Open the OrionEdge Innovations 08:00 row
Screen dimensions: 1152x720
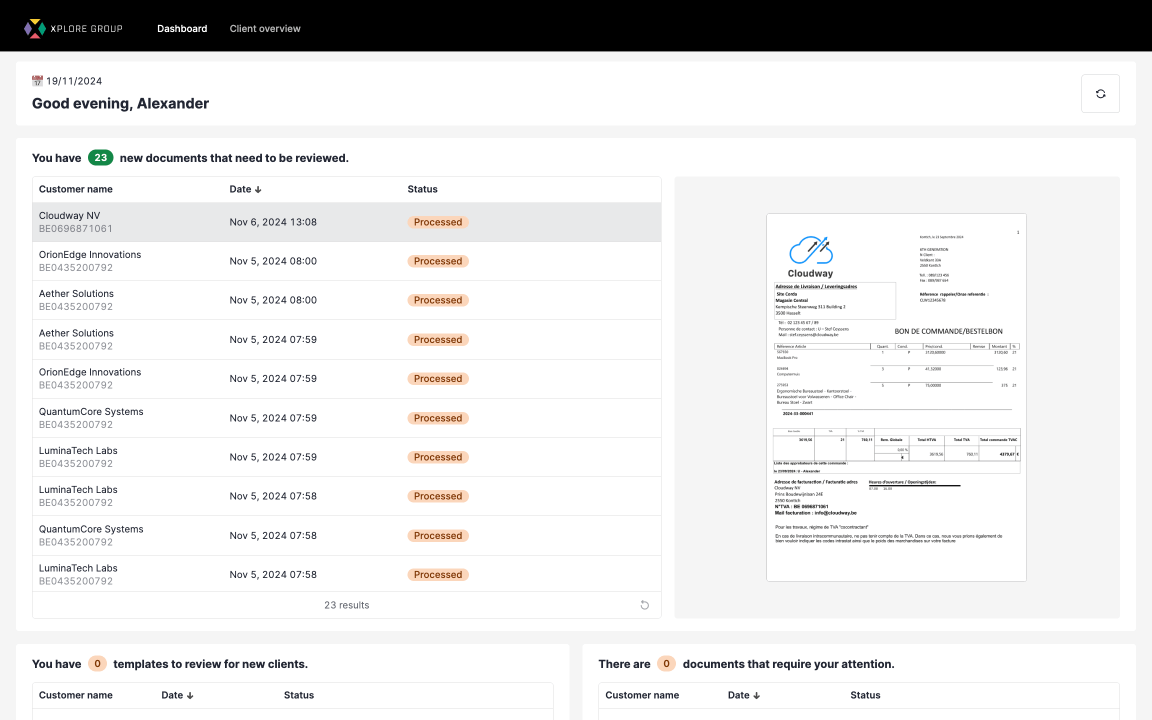[346, 261]
